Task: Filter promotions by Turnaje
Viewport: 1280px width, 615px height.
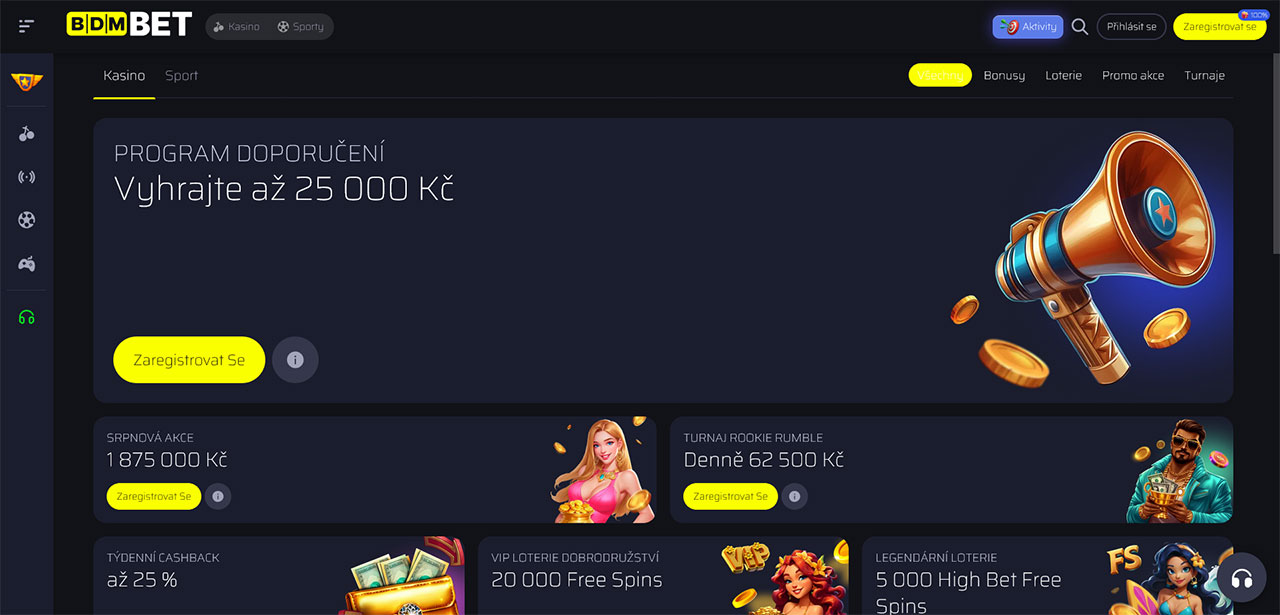Action: pyautogui.click(x=1204, y=76)
